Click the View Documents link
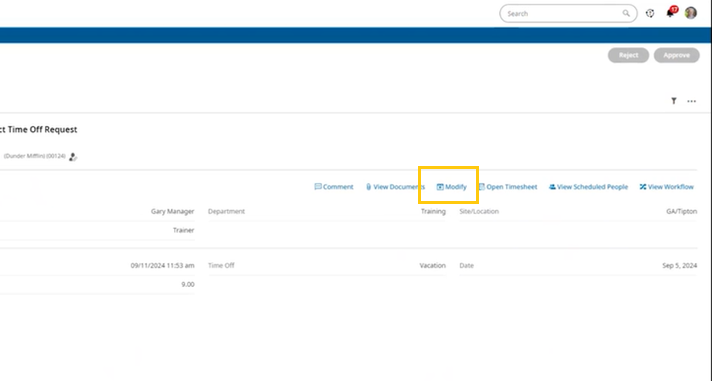The image size is (712, 381). 395,187
